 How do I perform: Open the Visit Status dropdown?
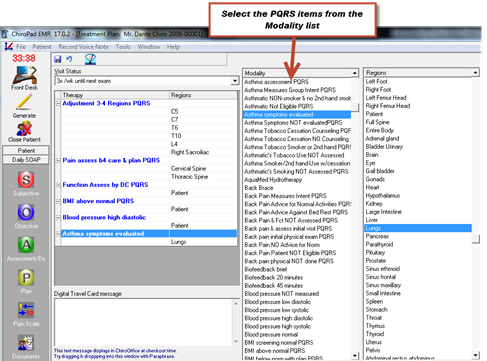click(235, 81)
